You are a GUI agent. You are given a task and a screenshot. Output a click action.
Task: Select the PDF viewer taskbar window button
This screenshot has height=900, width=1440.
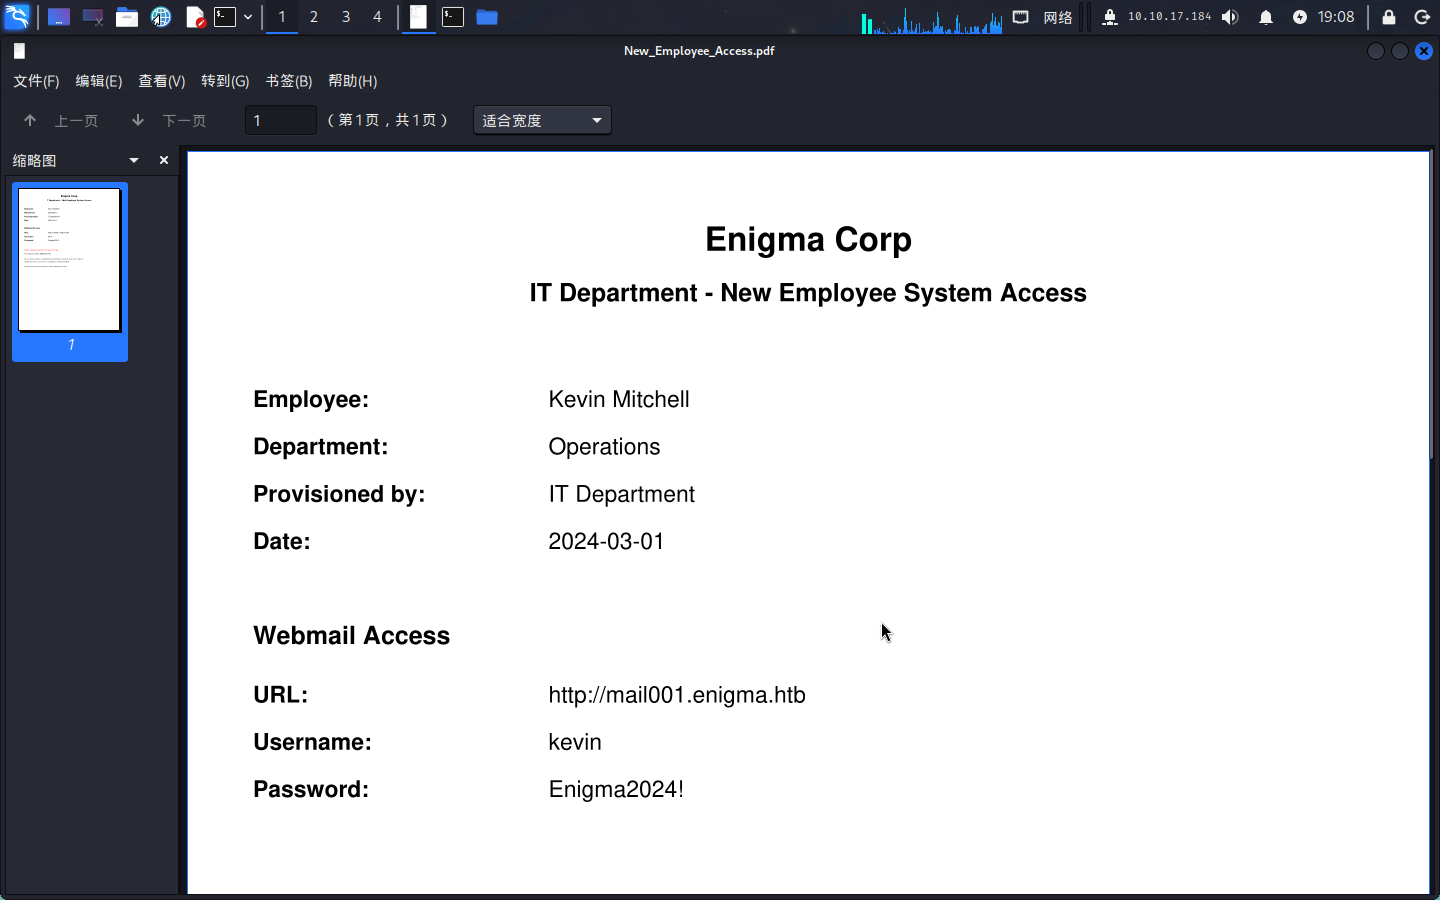pos(419,17)
